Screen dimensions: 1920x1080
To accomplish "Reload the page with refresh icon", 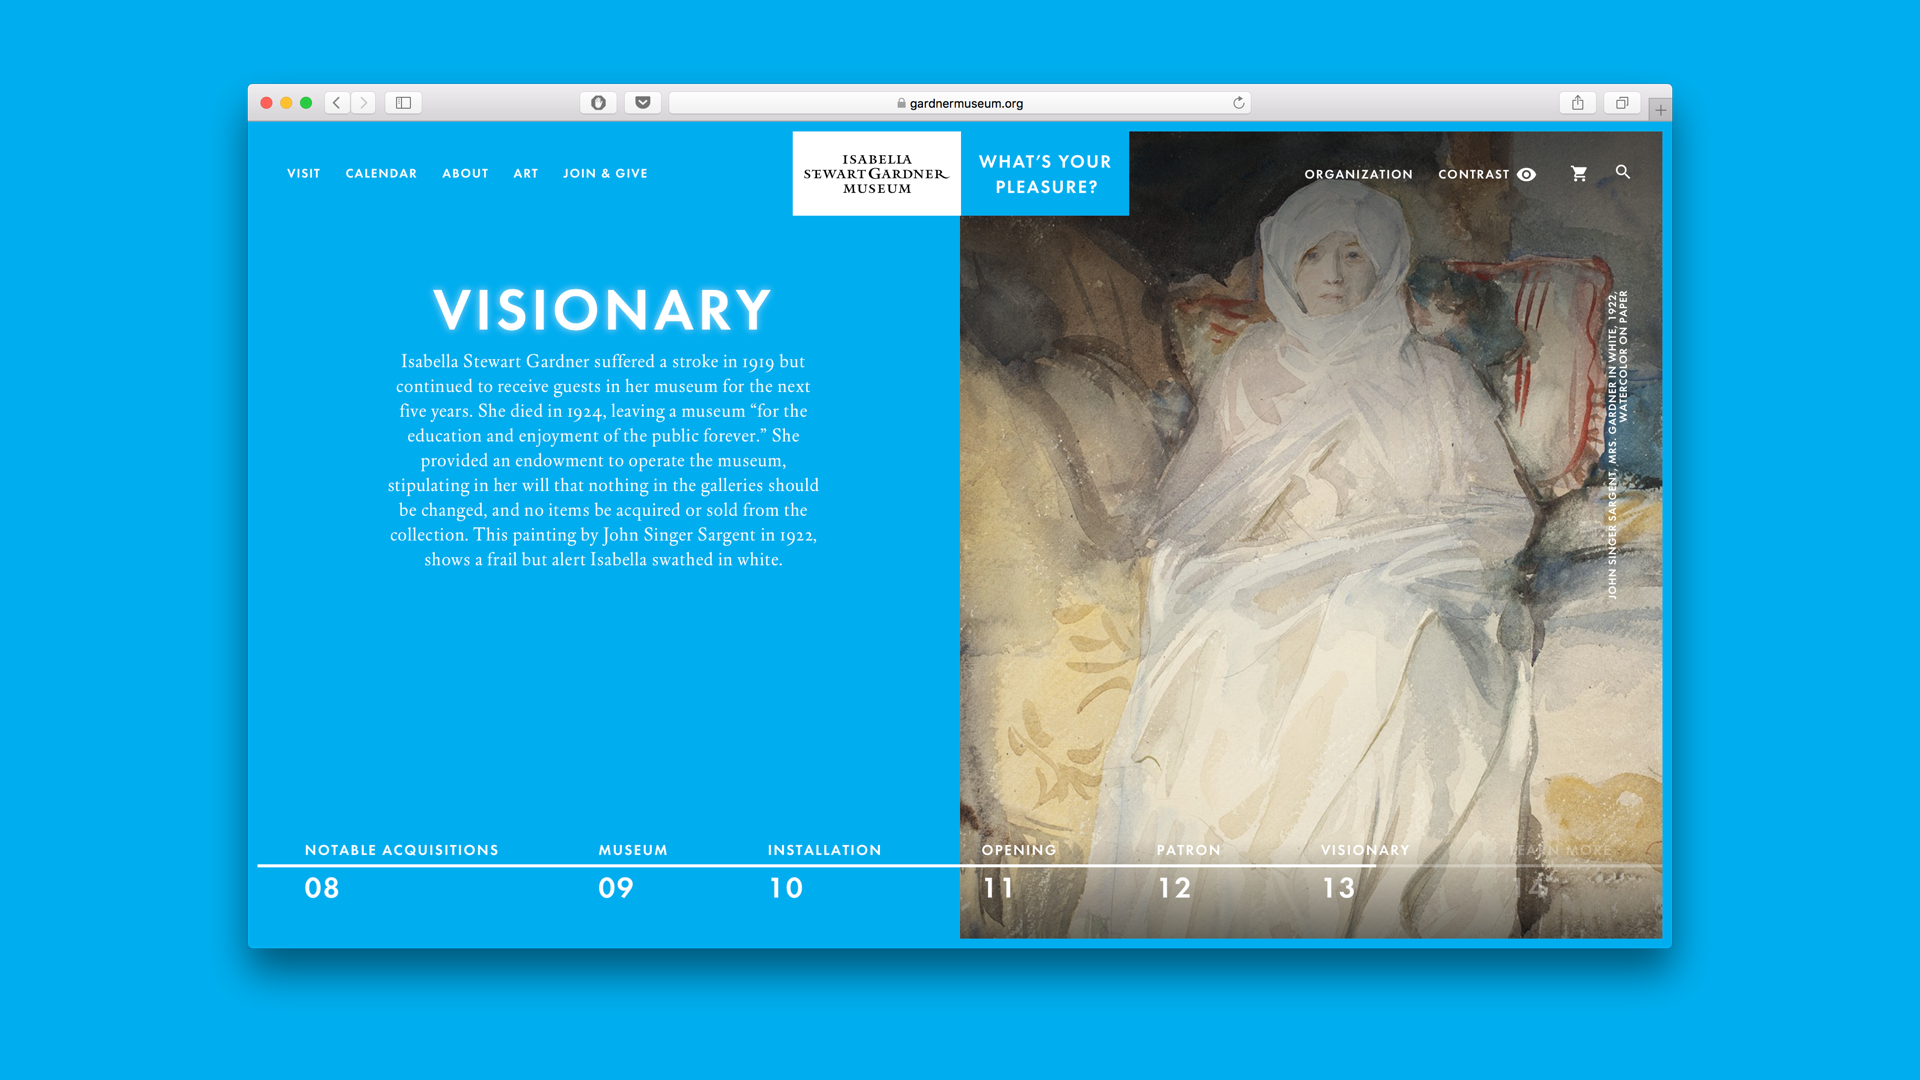I will pos(1239,103).
